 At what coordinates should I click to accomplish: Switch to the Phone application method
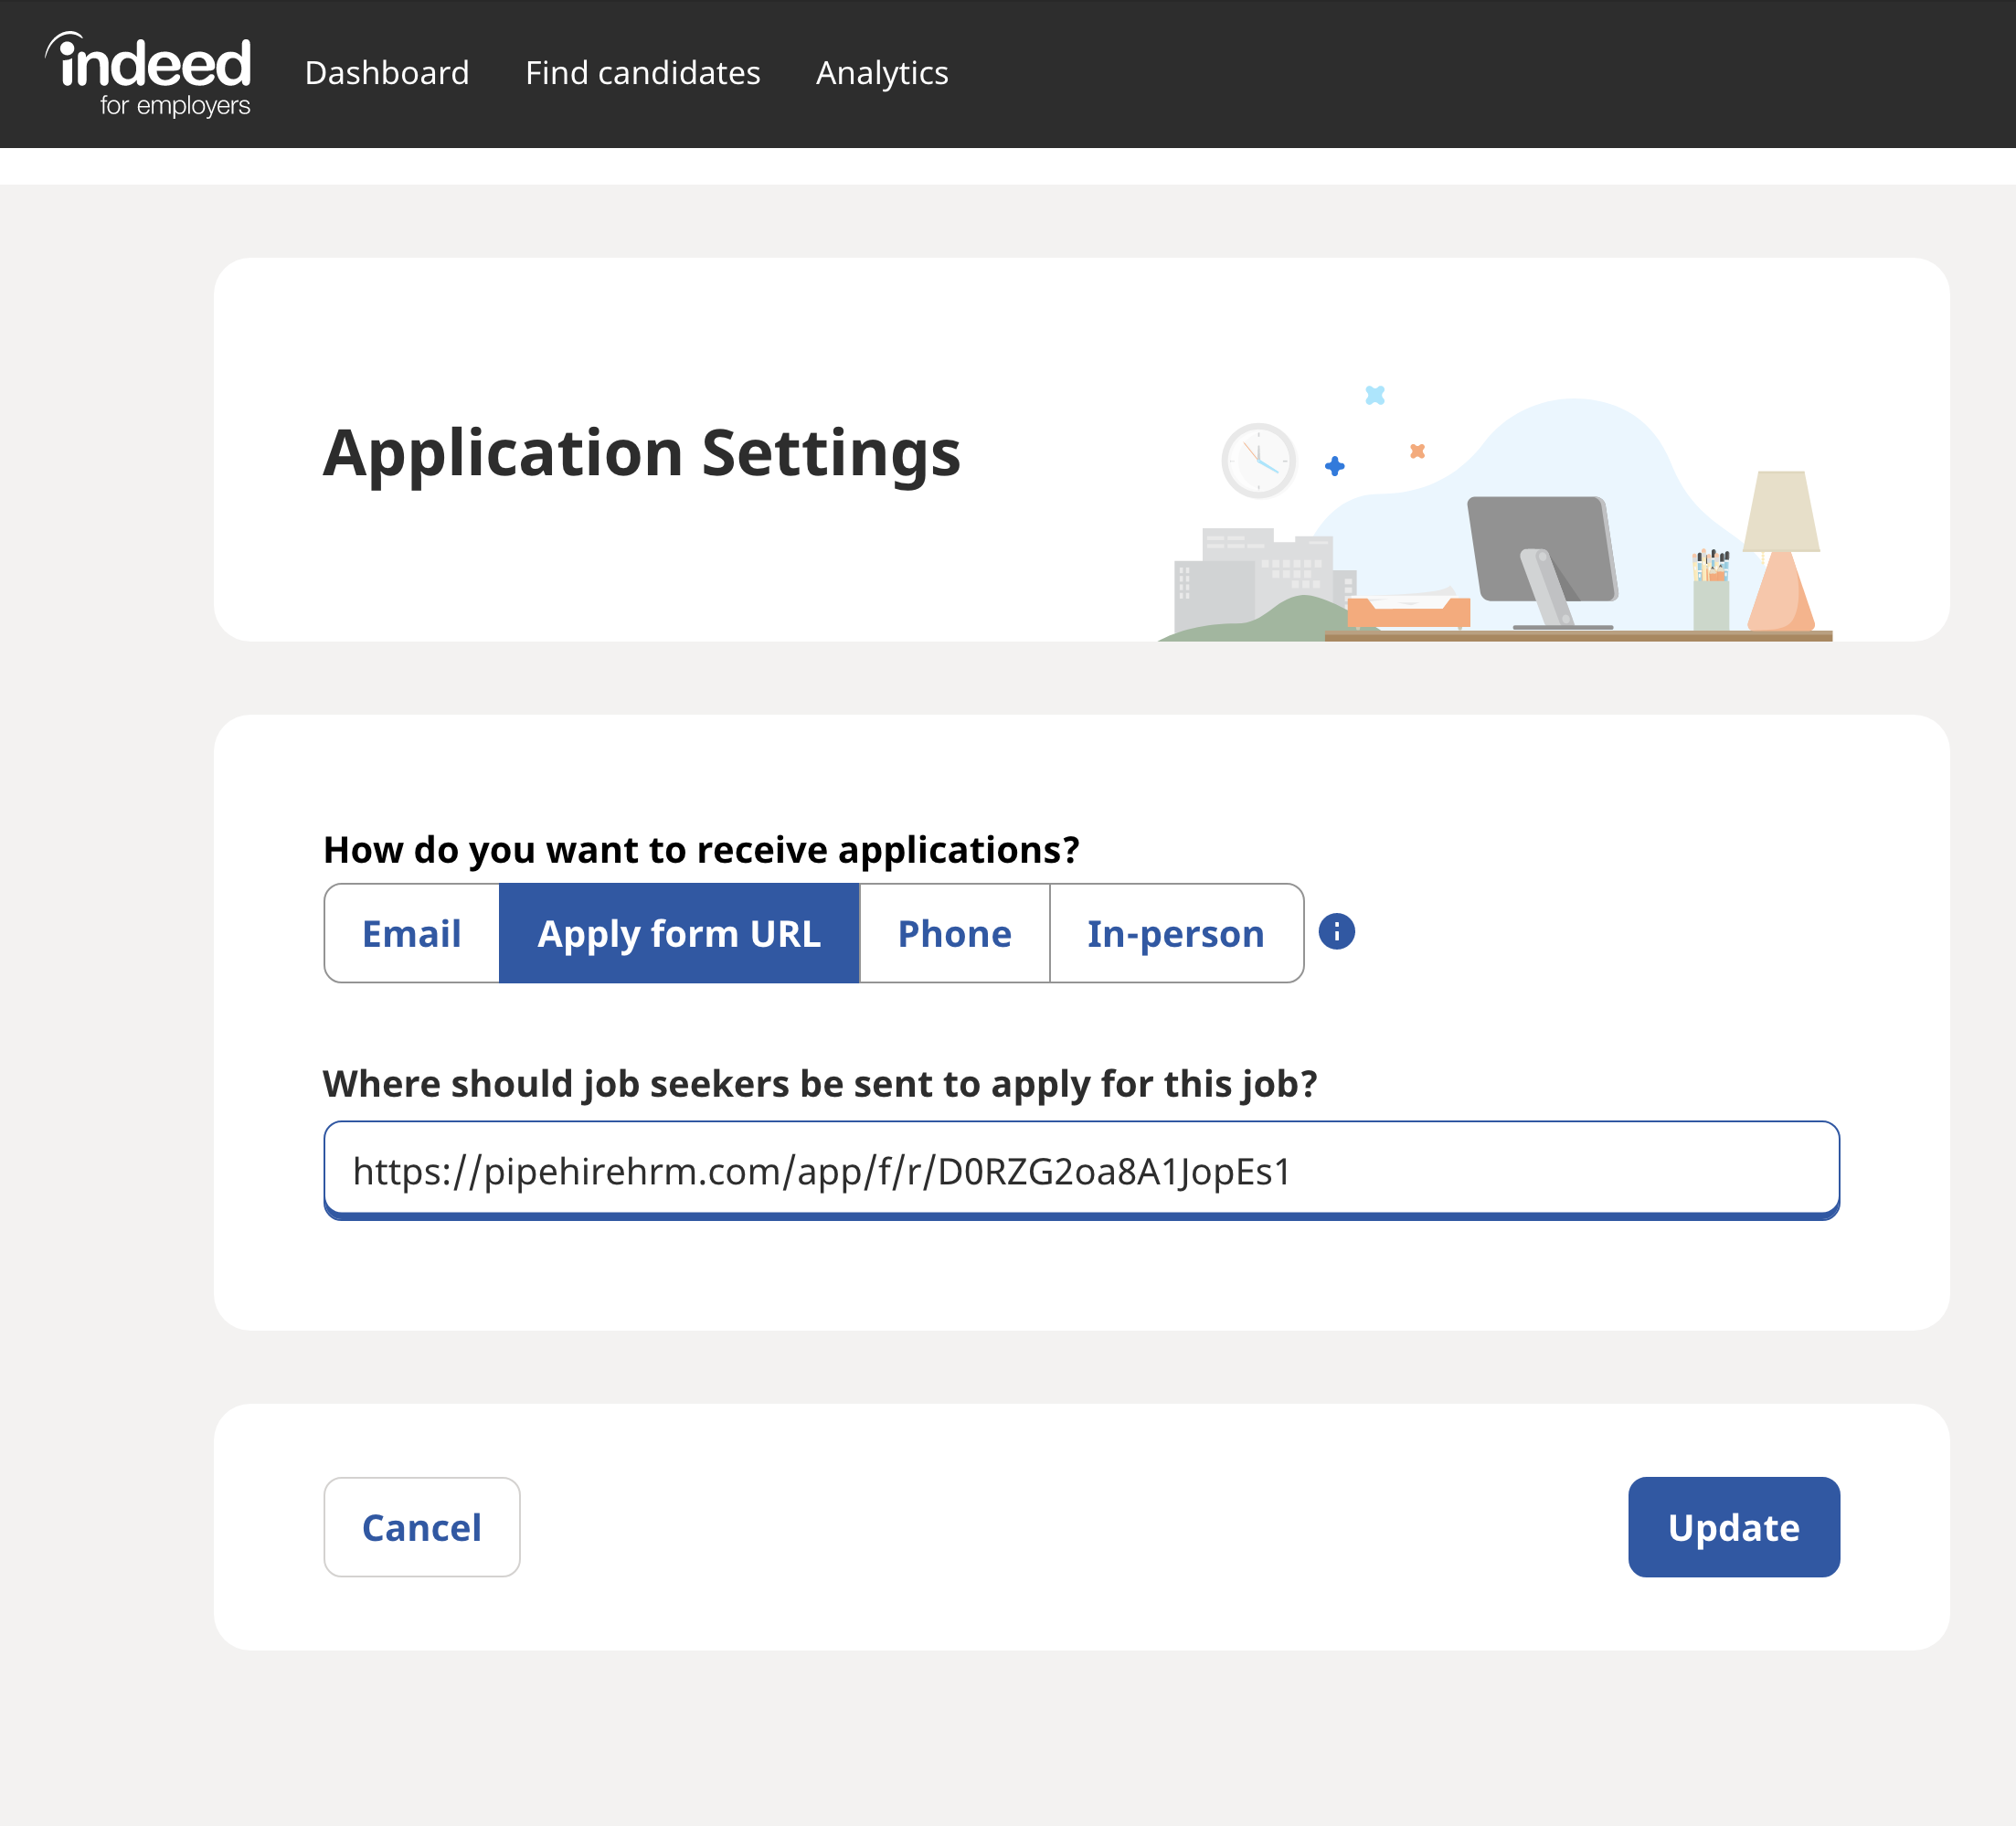[953, 932]
